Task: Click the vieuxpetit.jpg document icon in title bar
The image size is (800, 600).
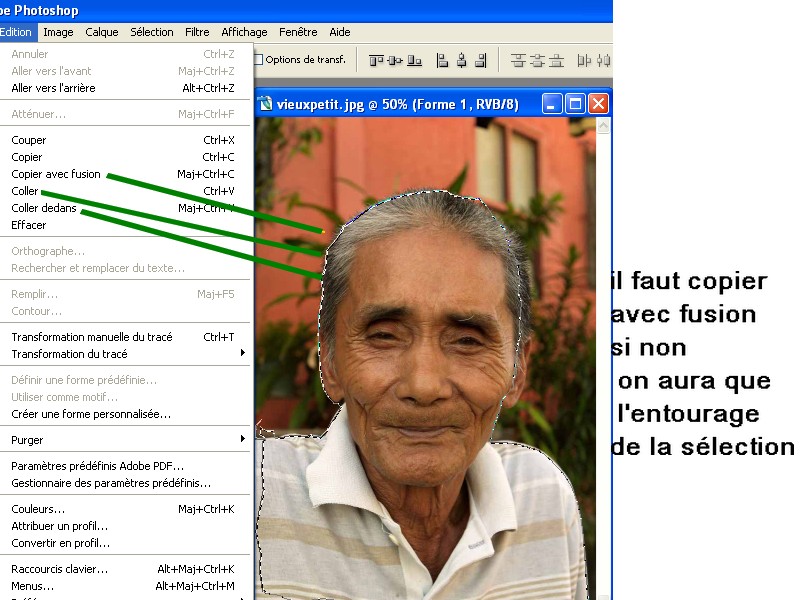Action: click(265, 104)
